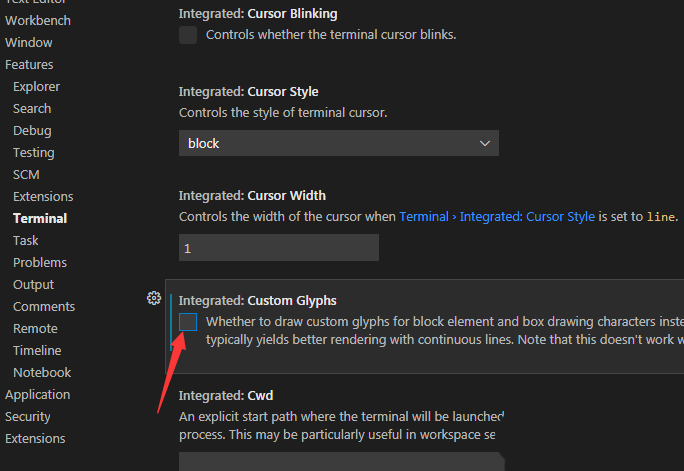Open the Workbench settings category
The height and width of the screenshot is (471, 684).
(38, 21)
